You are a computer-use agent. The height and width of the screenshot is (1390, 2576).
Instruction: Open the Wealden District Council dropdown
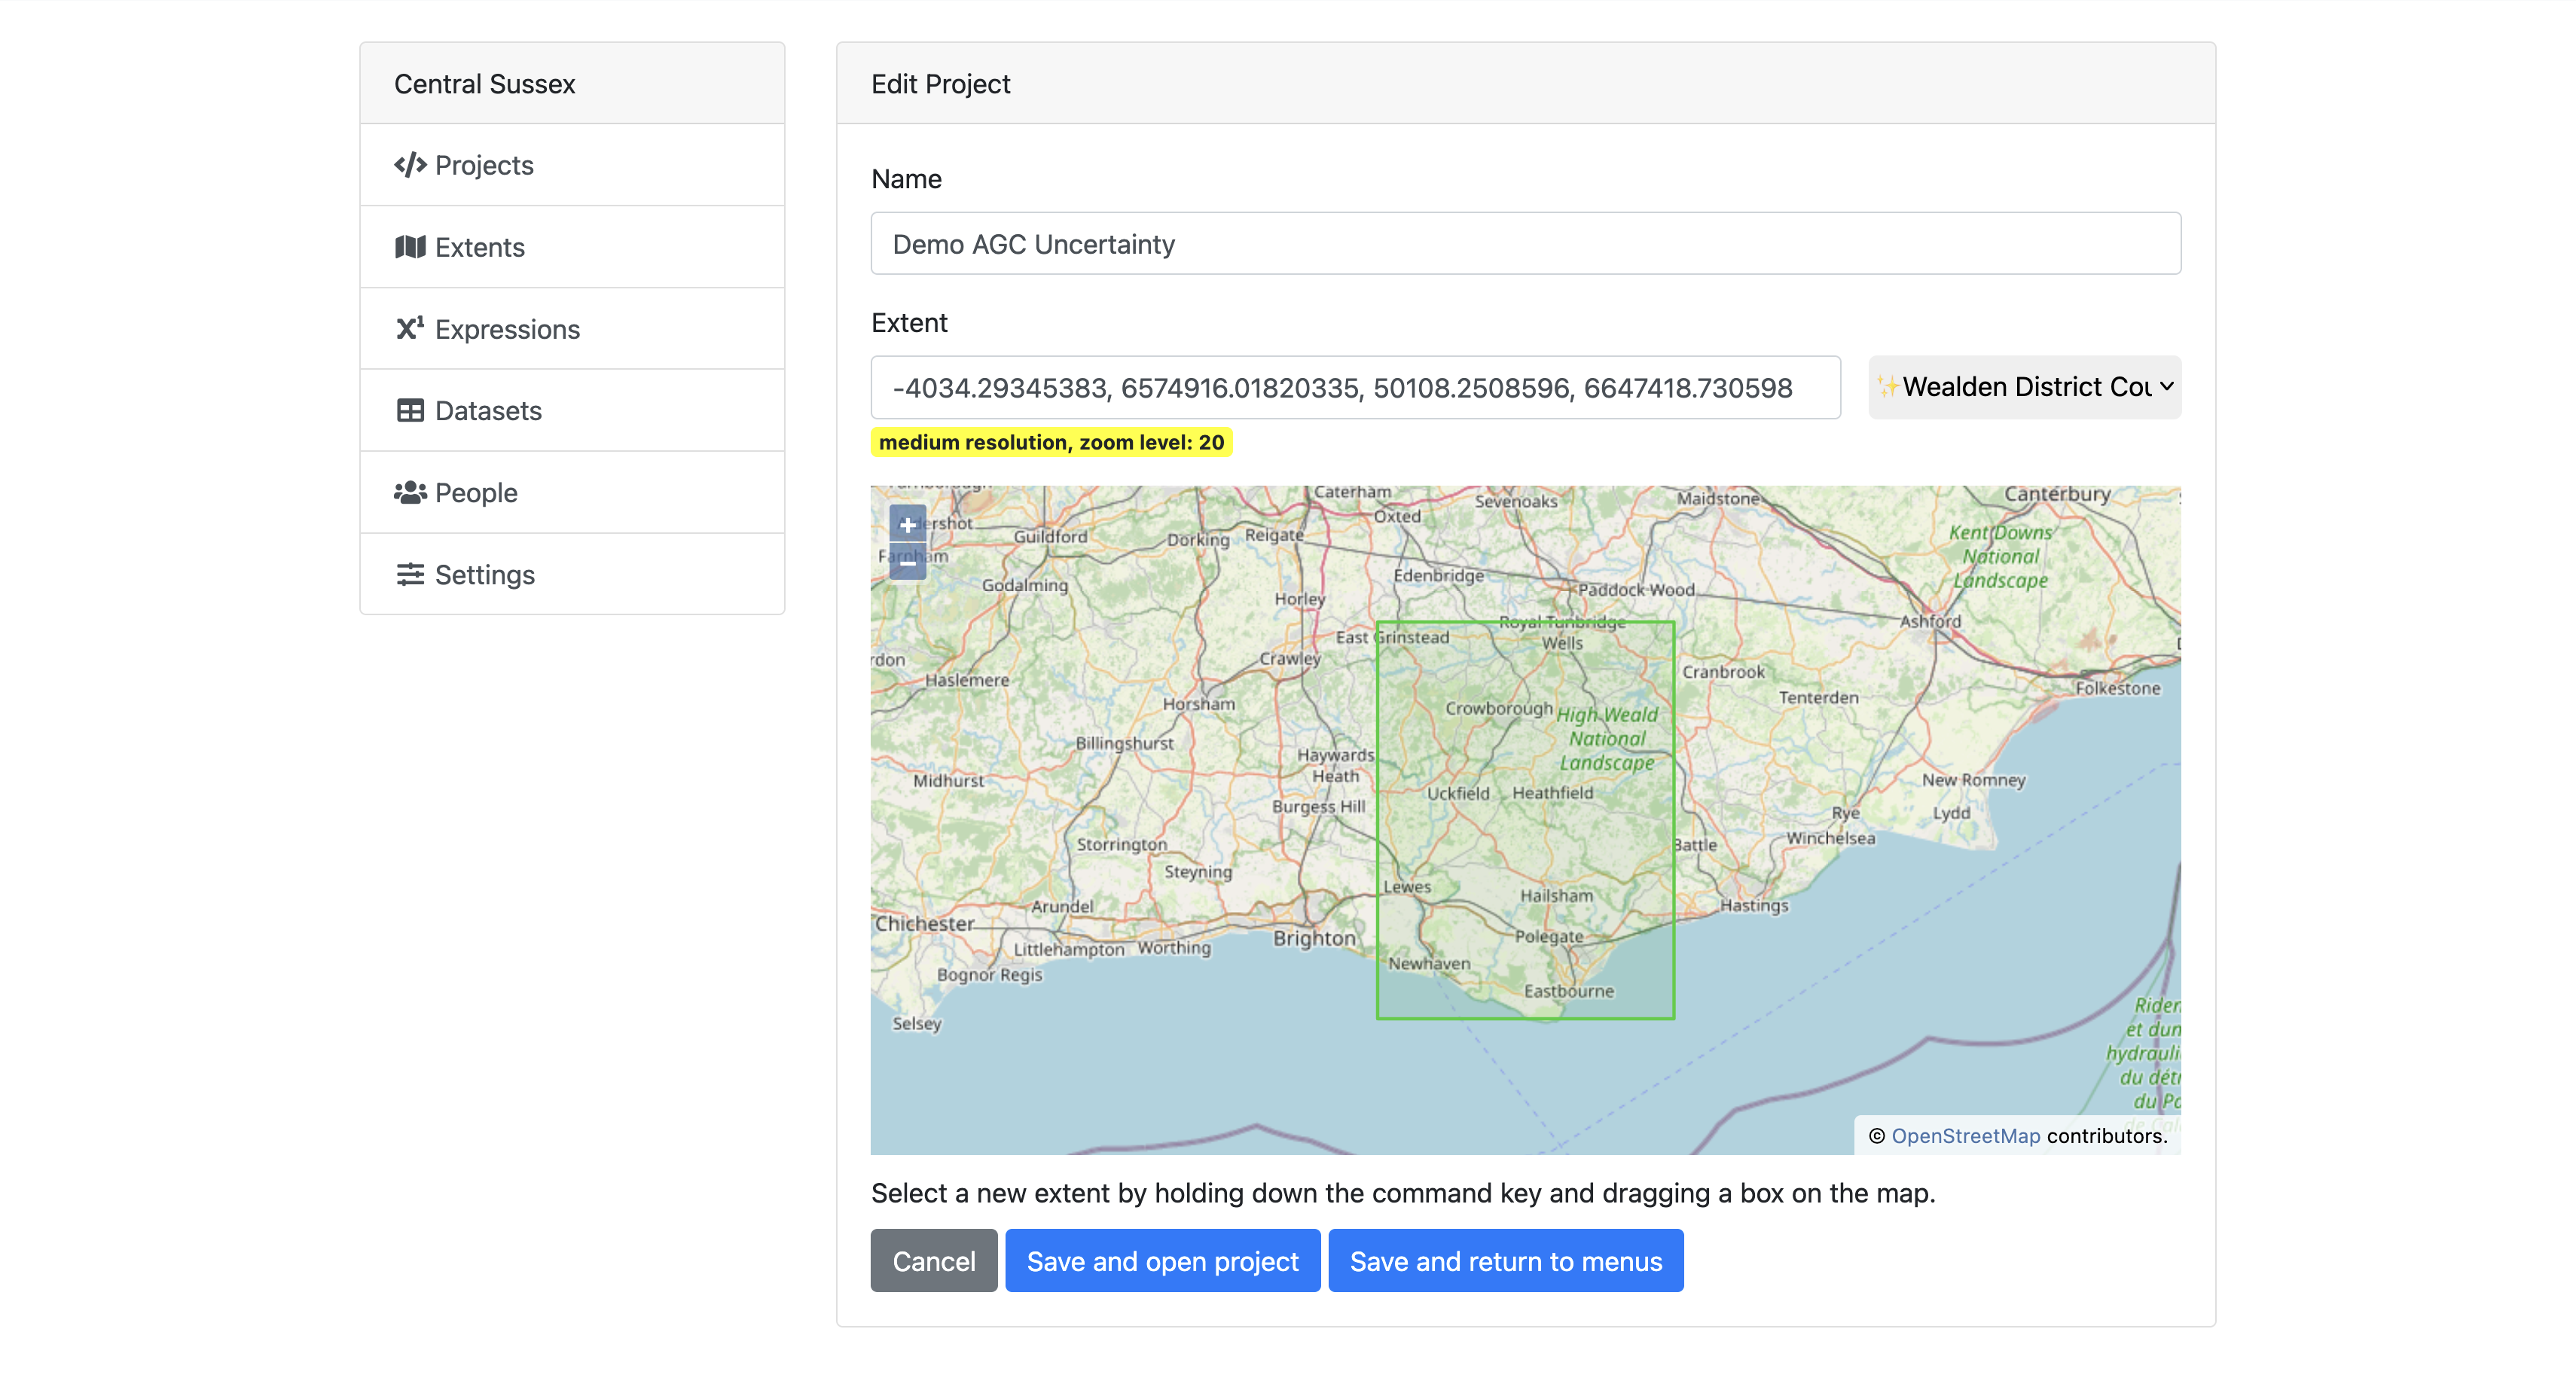point(2023,388)
